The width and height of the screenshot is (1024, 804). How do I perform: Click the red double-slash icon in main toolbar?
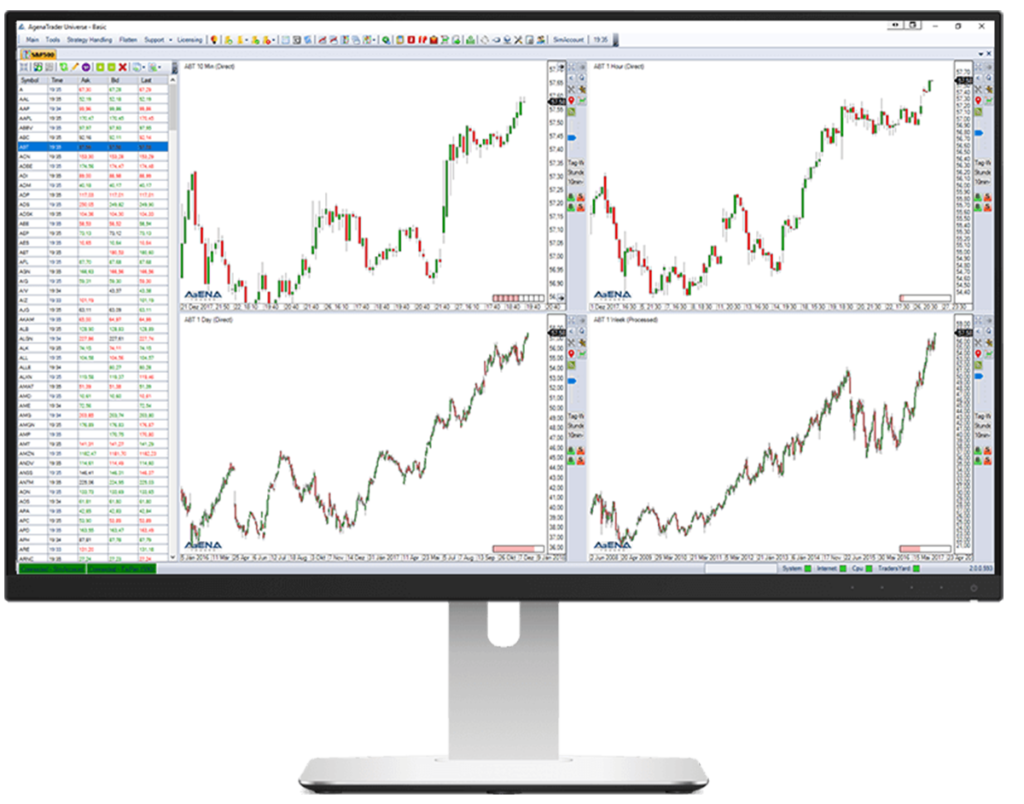click(423, 40)
